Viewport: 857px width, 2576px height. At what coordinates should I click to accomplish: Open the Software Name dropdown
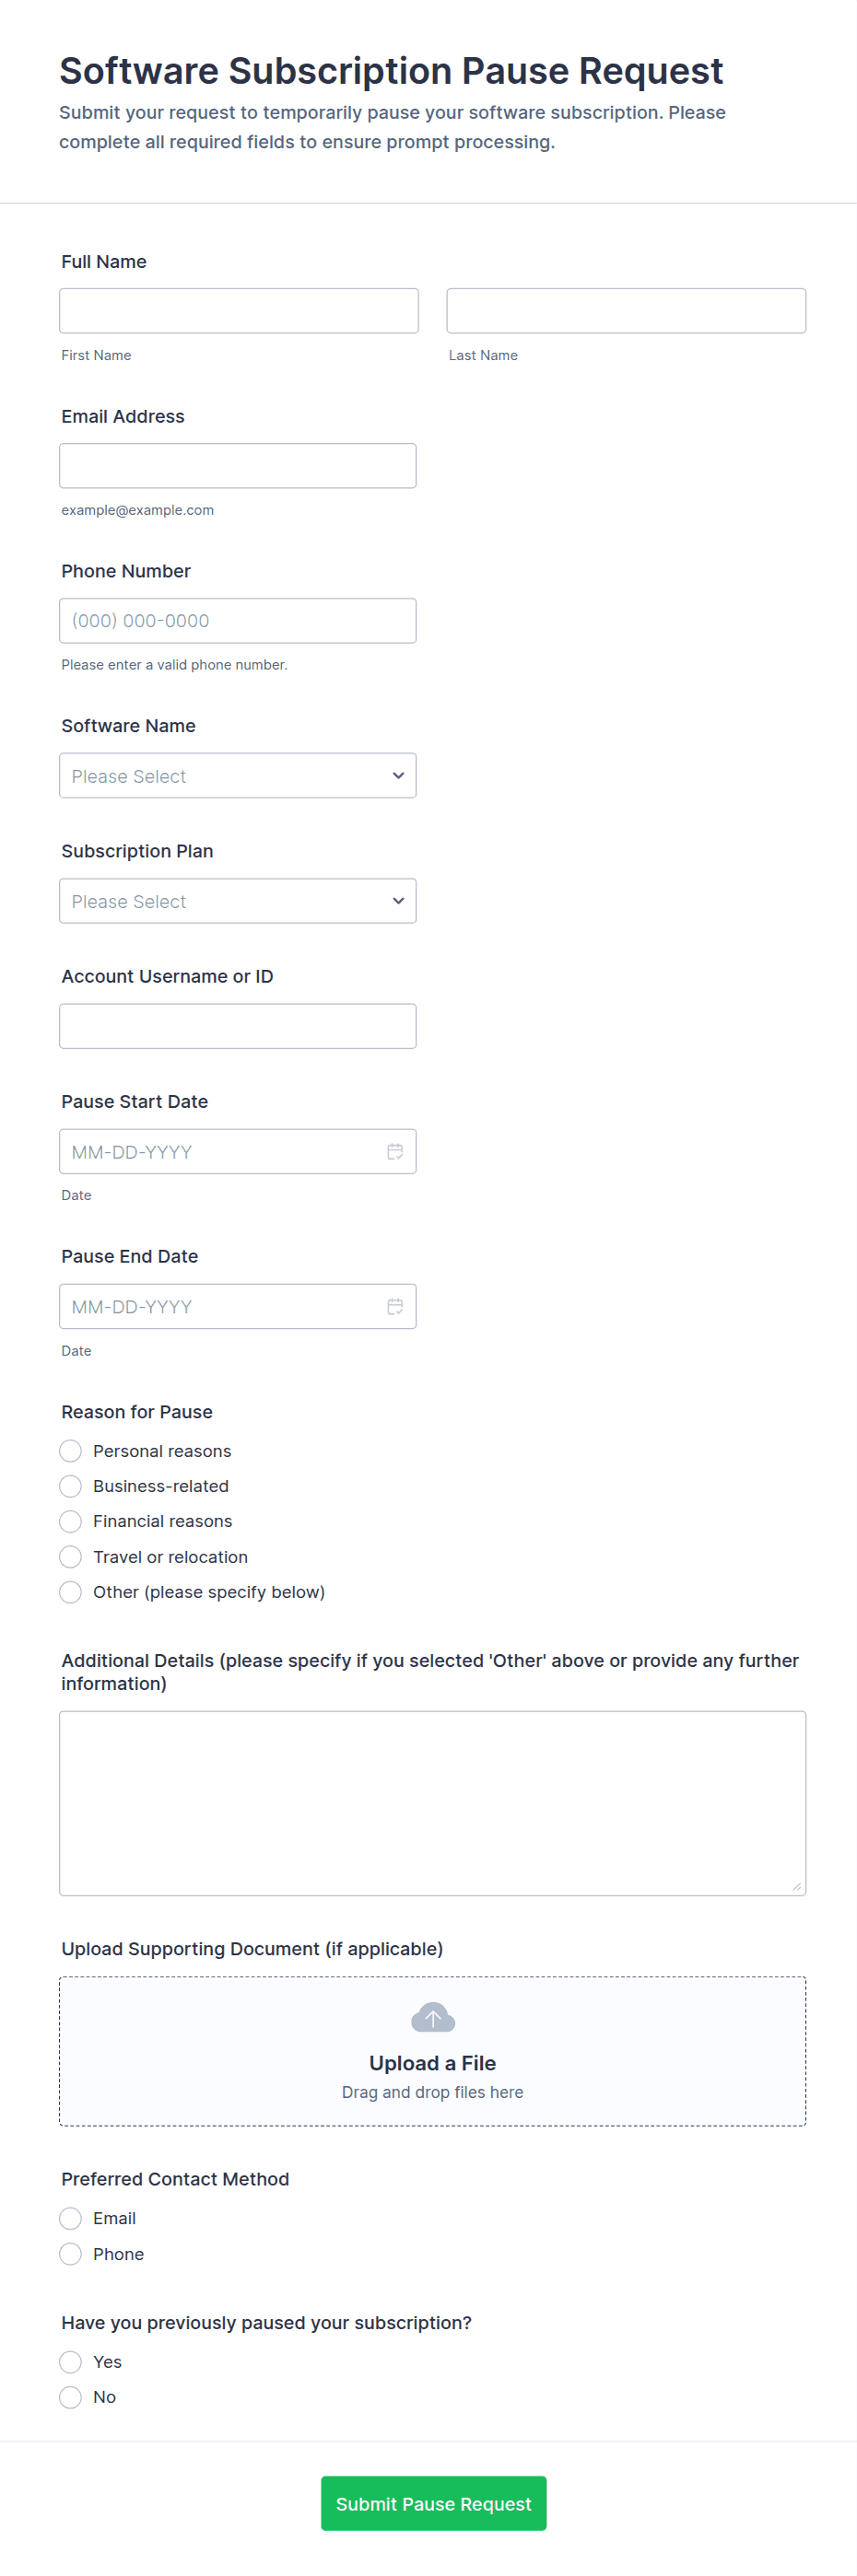pyautogui.click(x=238, y=776)
